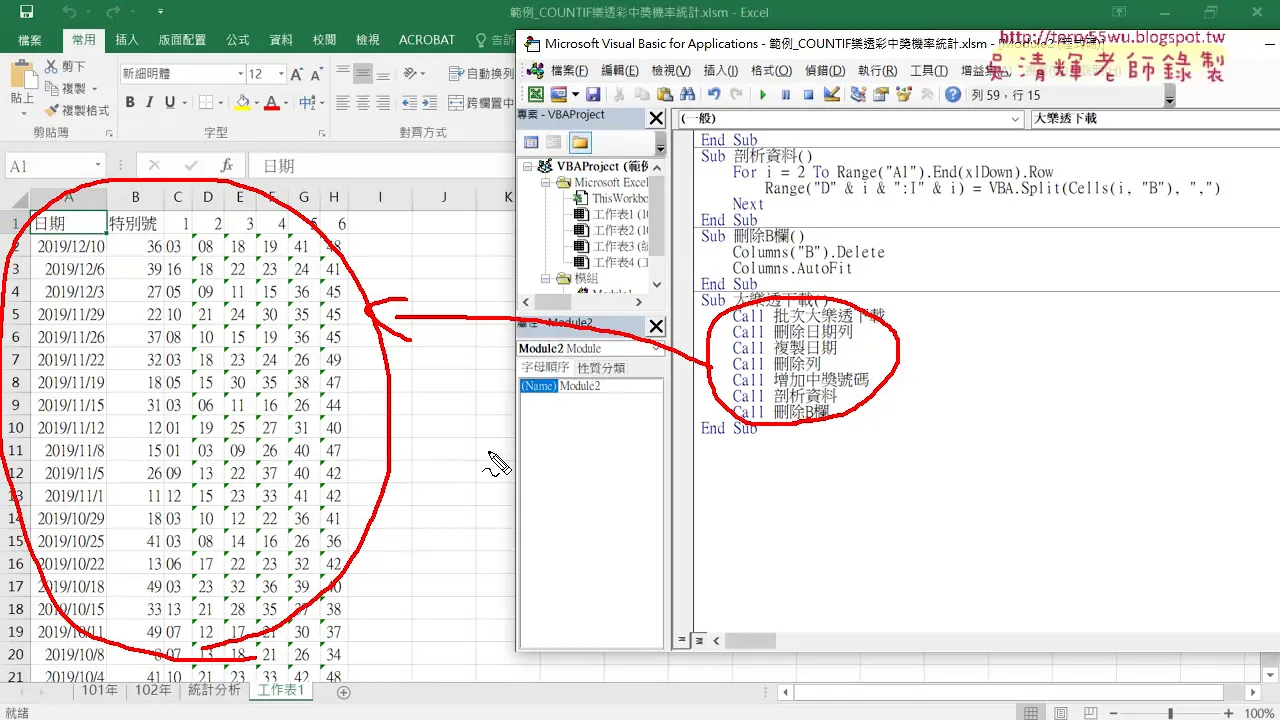
Task: Open Object Browser icon in VBA toolbar
Action: point(904,94)
